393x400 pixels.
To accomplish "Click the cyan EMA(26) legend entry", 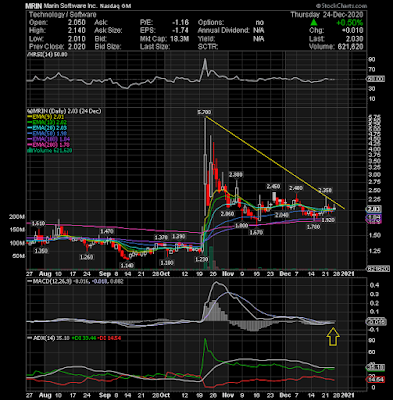I will (46, 128).
